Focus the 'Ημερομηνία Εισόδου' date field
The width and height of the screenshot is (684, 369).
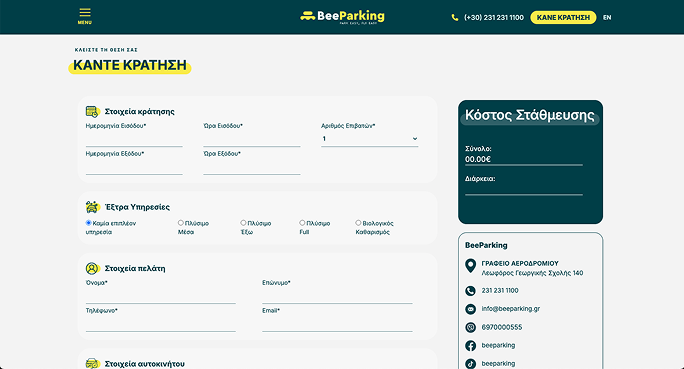pyautogui.click(x=134, y=139)
